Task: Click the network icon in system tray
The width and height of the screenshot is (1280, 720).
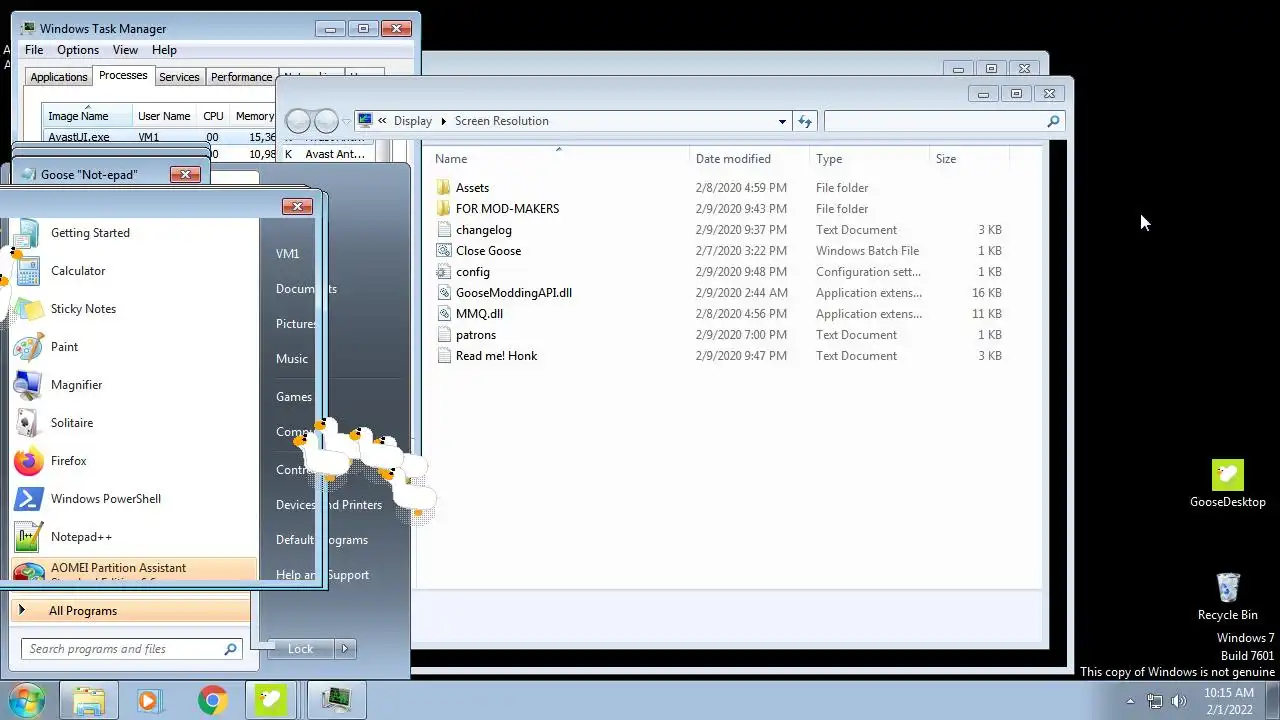Action: pyautogui.click(x=1154, y=701)
